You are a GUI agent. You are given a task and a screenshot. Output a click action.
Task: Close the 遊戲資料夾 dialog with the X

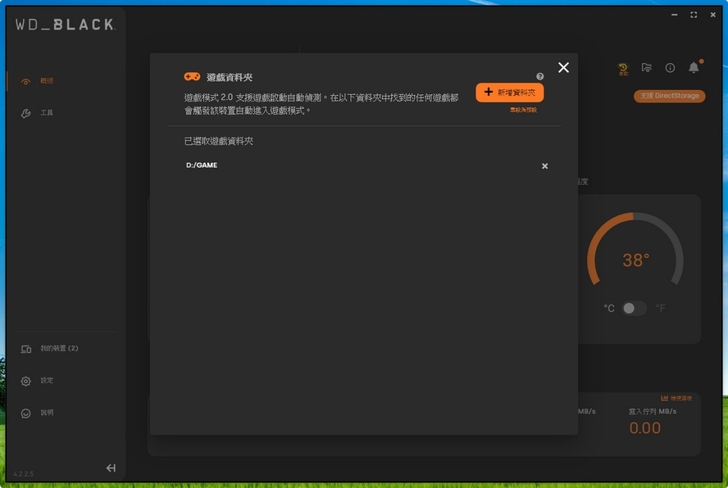tap(563, 68)
